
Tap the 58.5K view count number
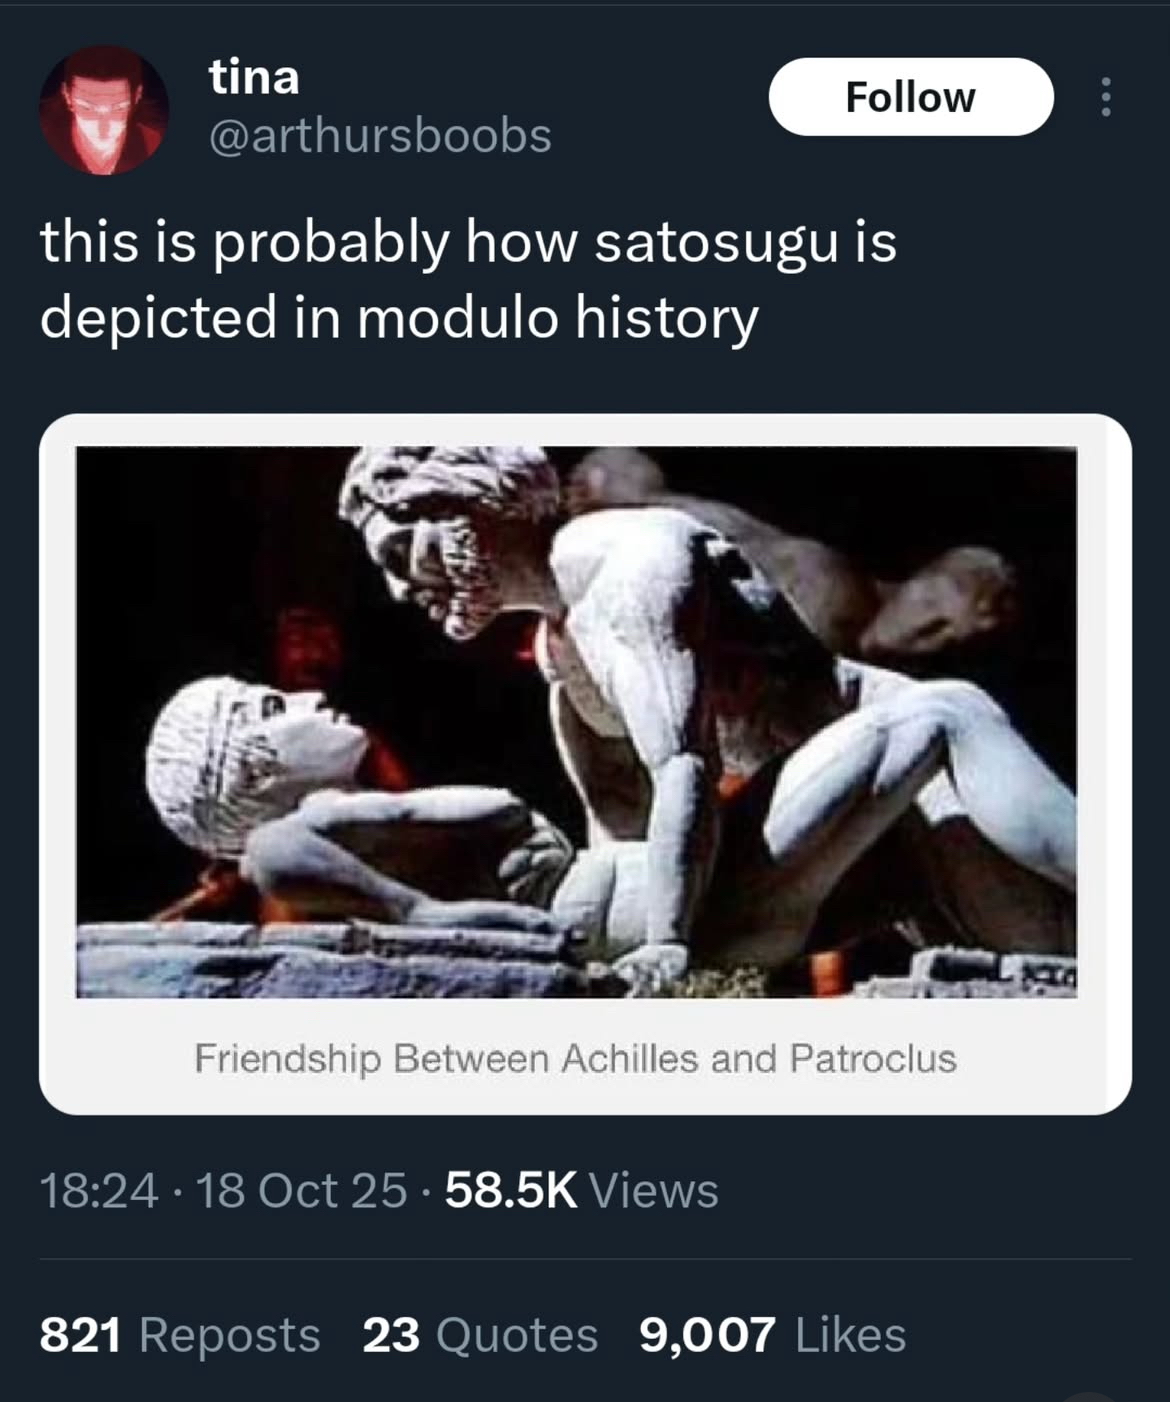pos(511,1190)
